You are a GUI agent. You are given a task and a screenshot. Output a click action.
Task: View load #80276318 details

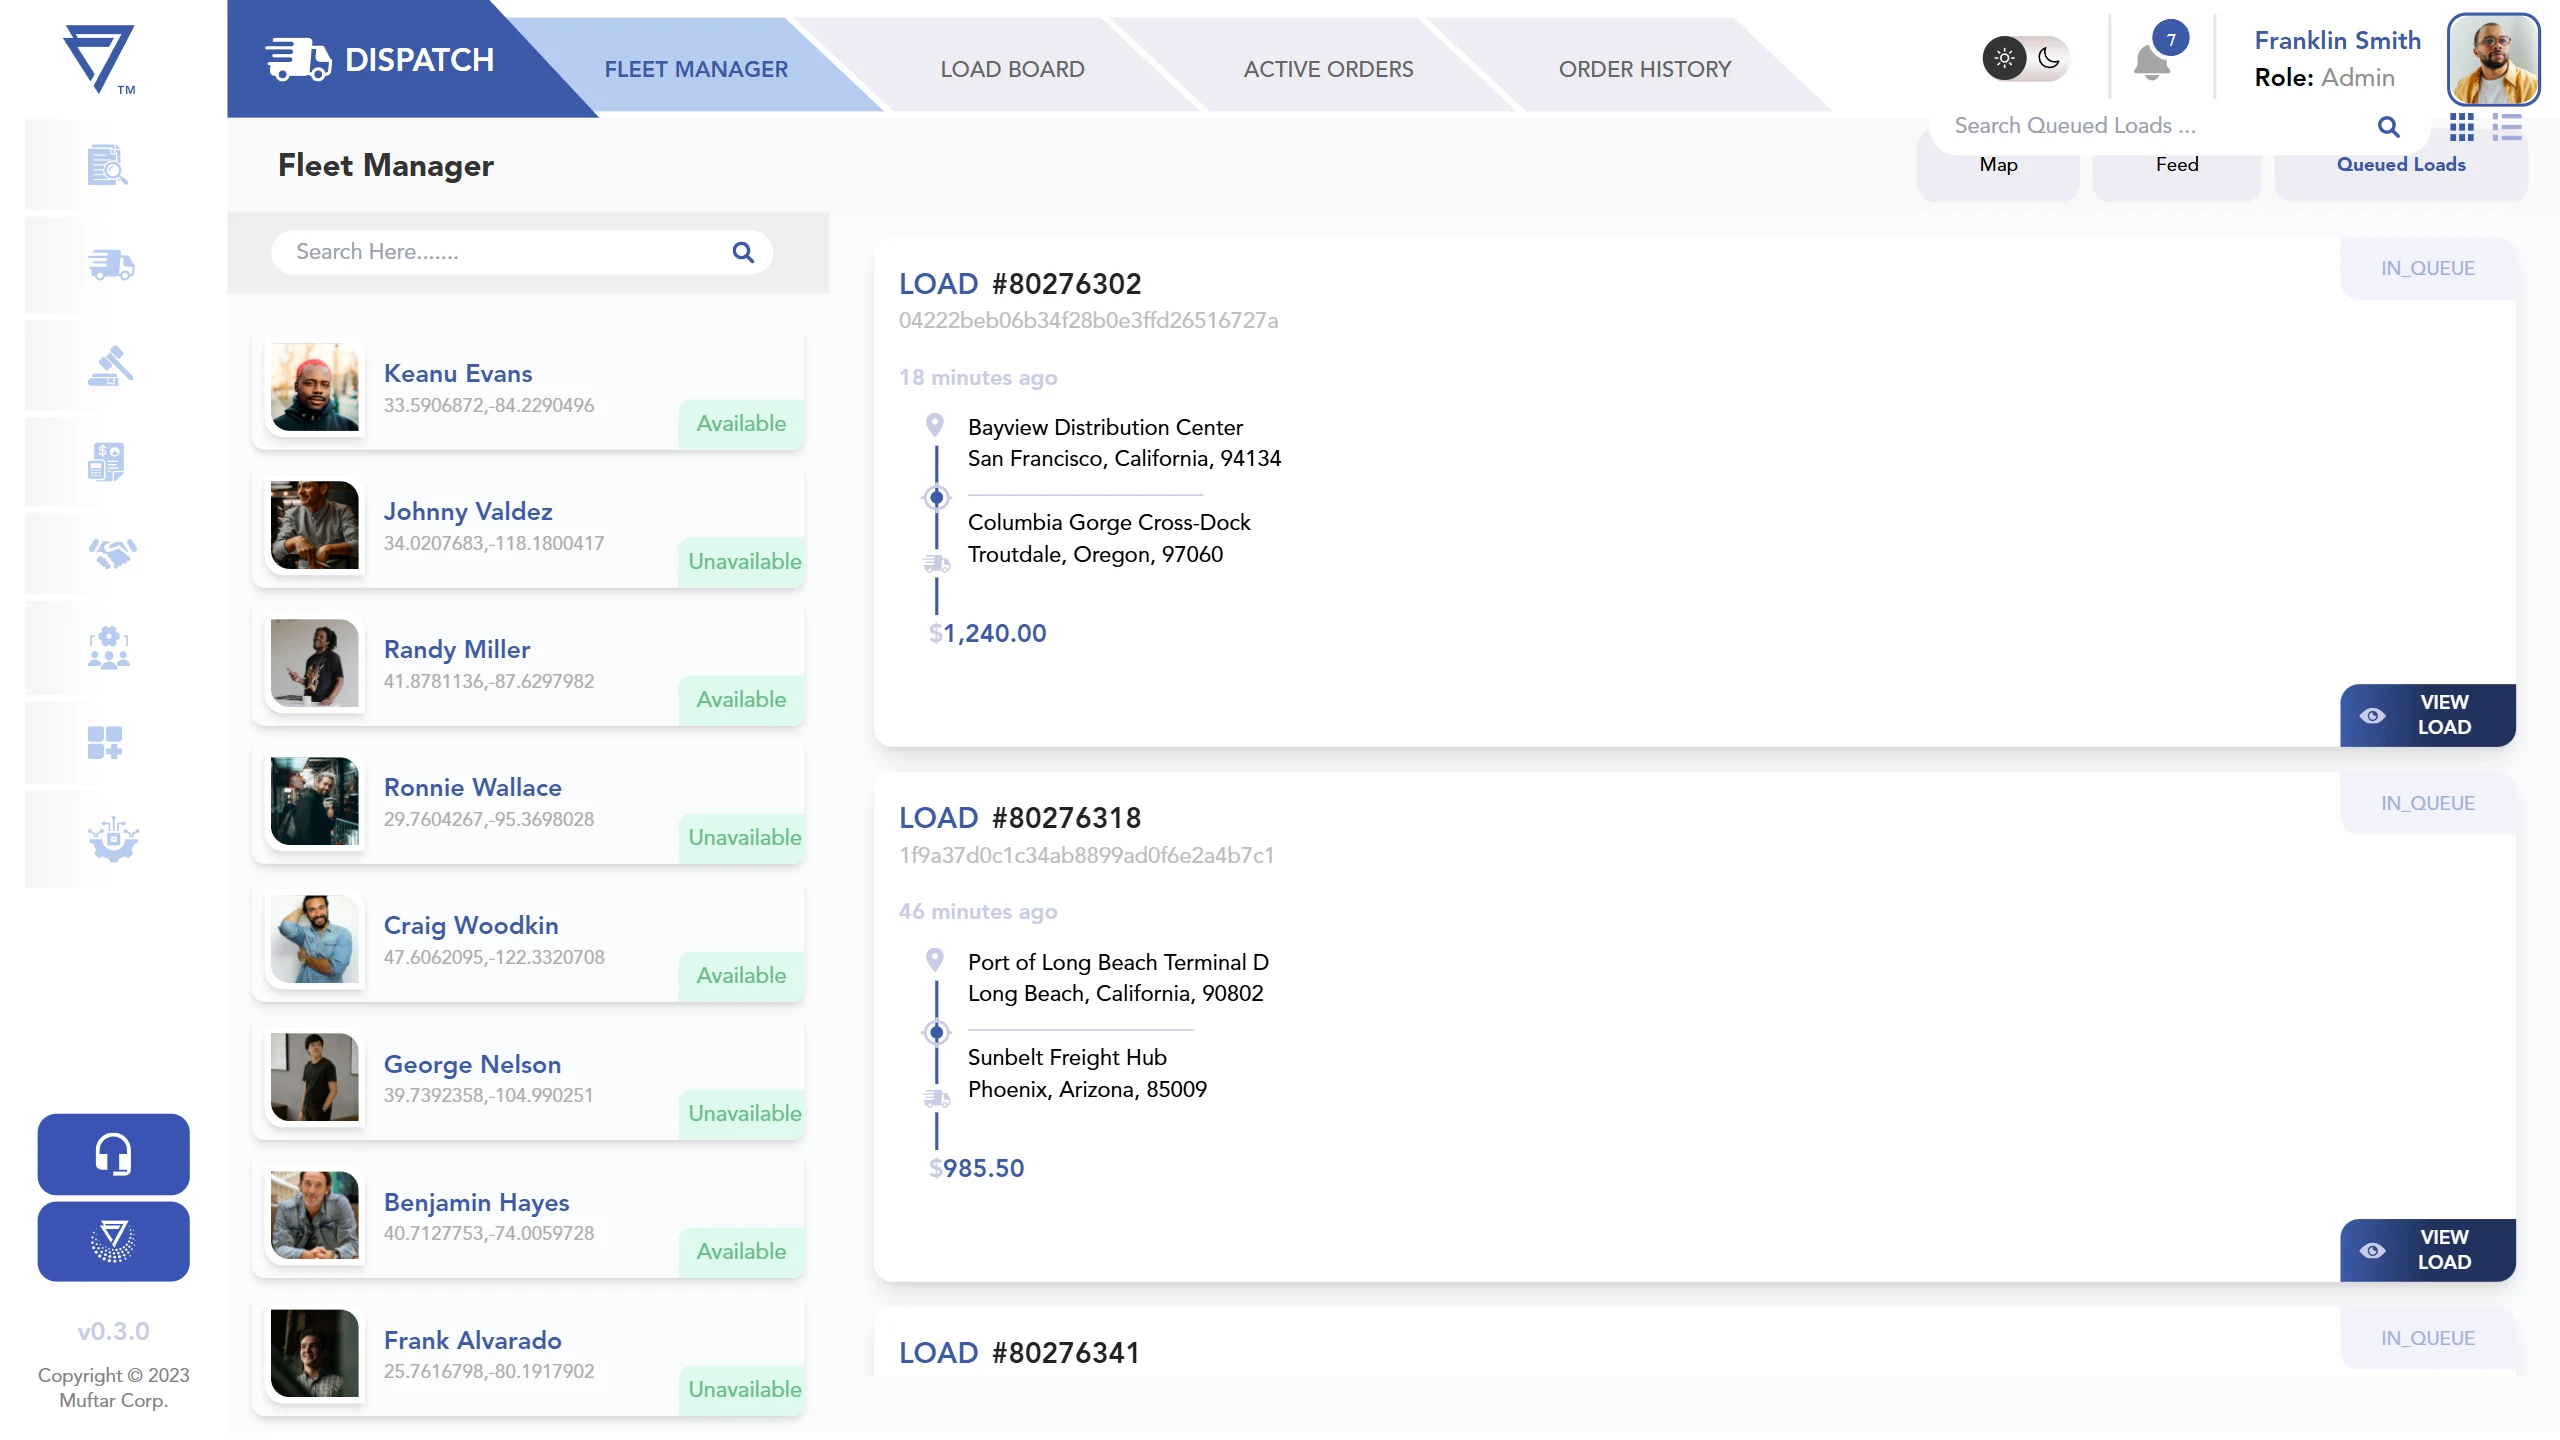coord(2427,1250)
